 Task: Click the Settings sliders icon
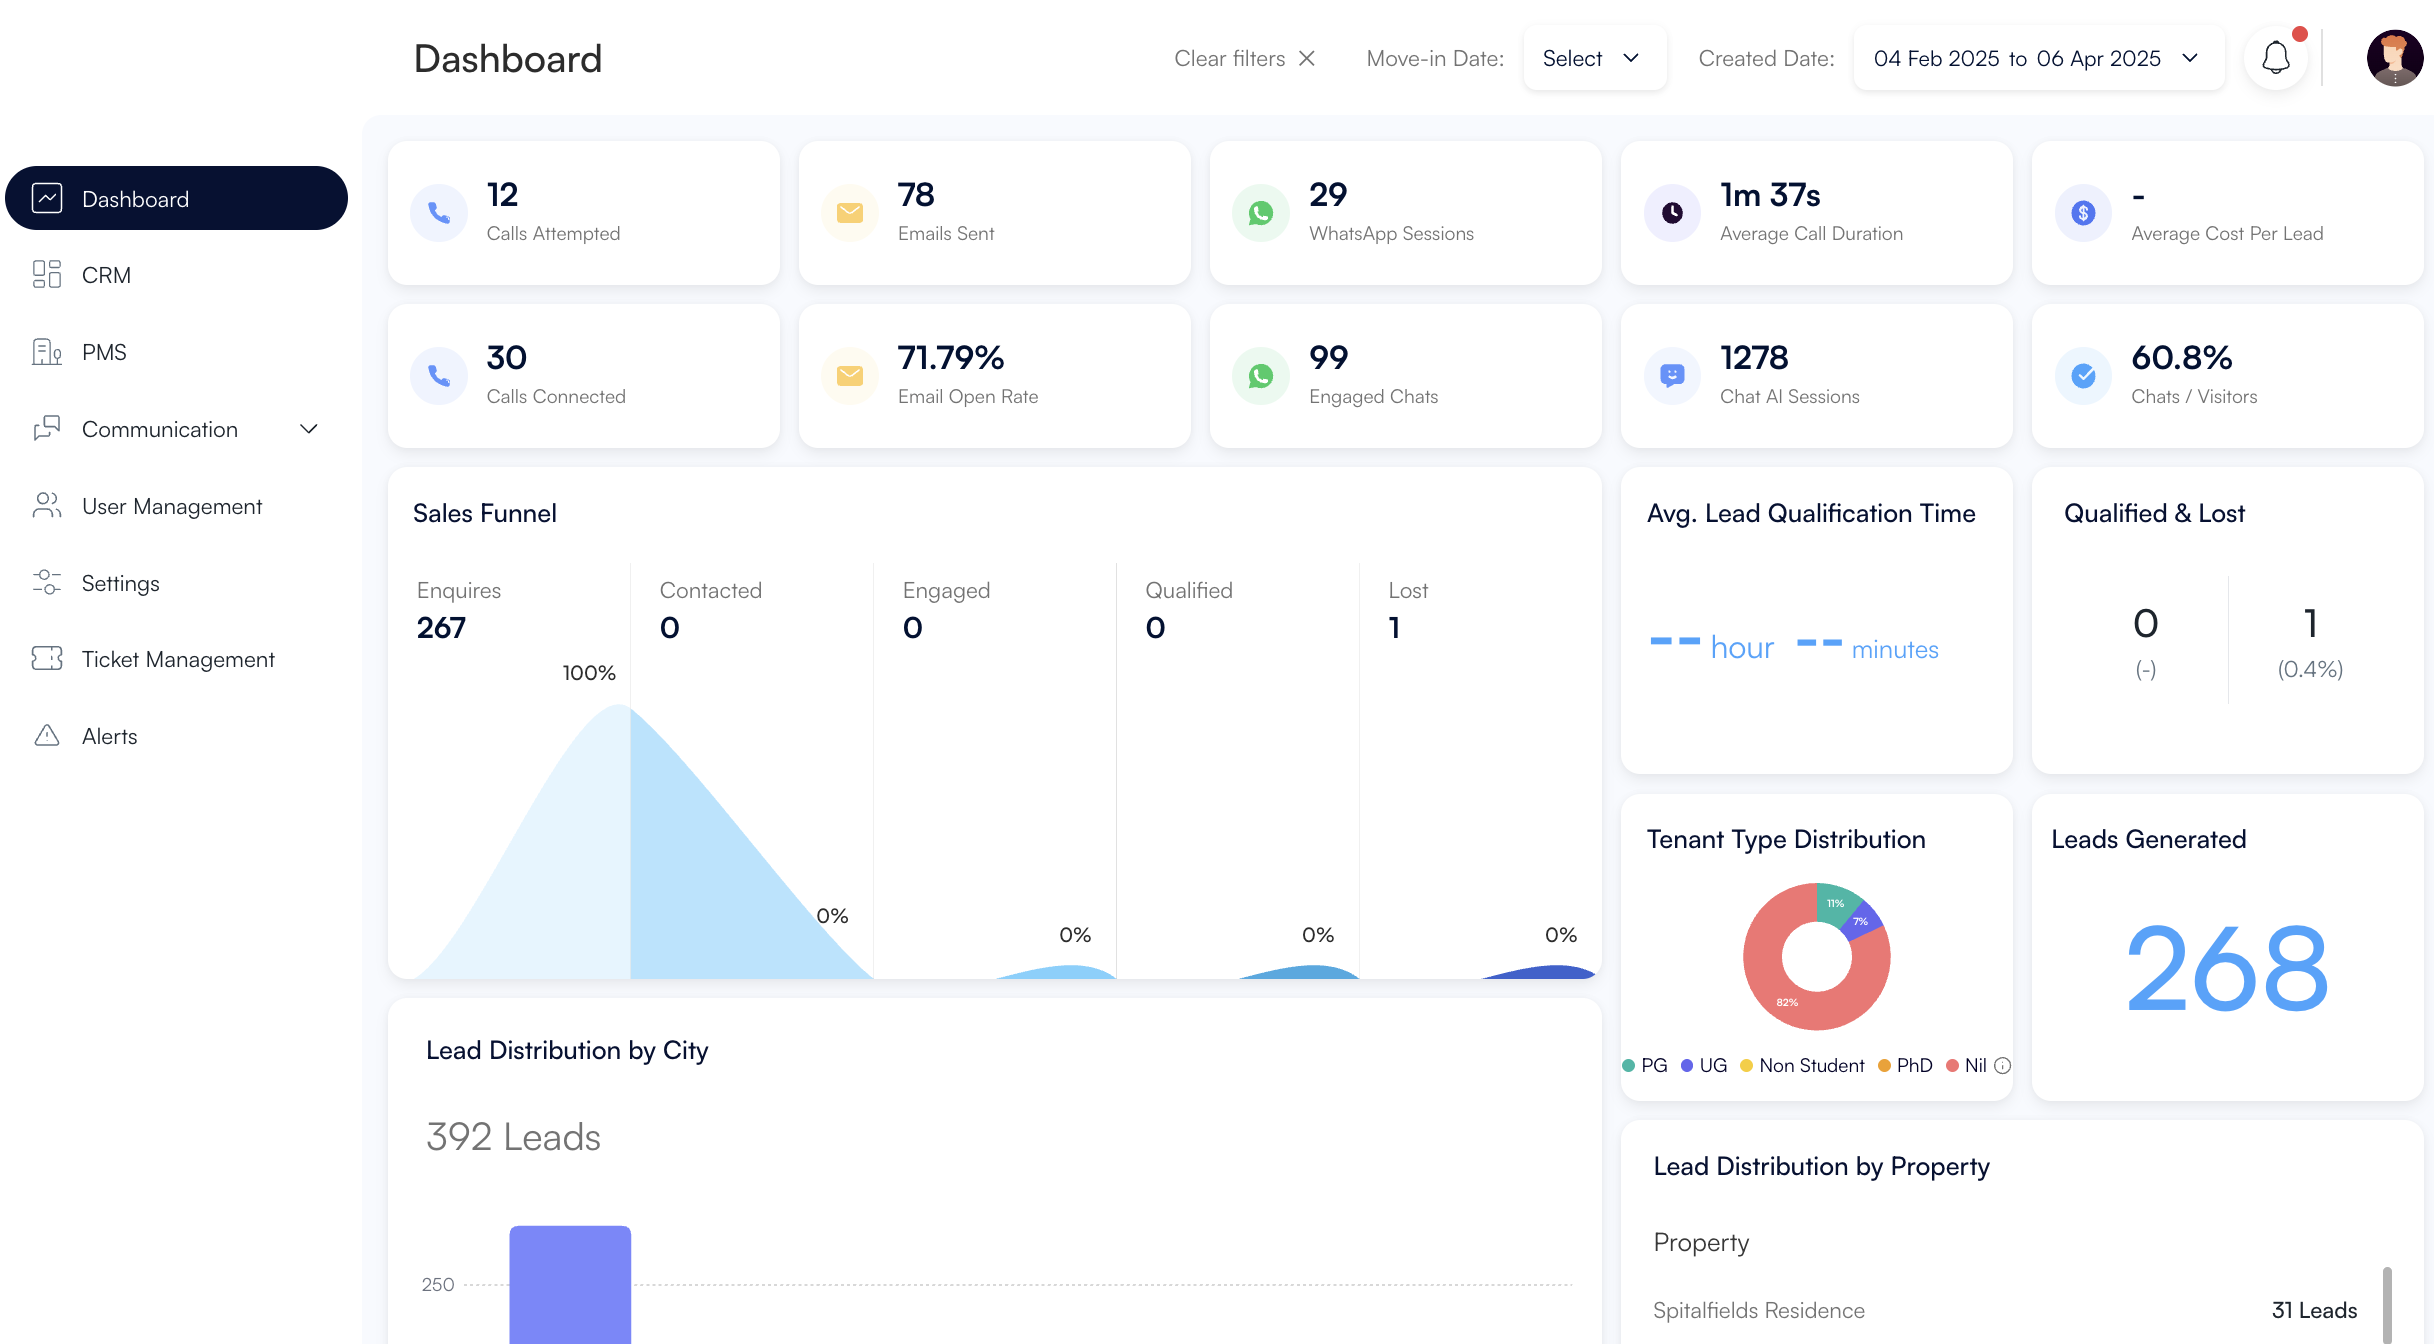tap(47, 582)
